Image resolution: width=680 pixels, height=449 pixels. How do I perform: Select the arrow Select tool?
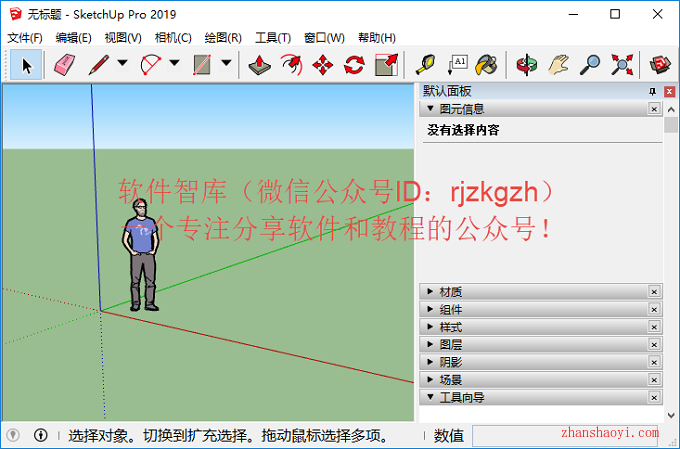(26, 65)
